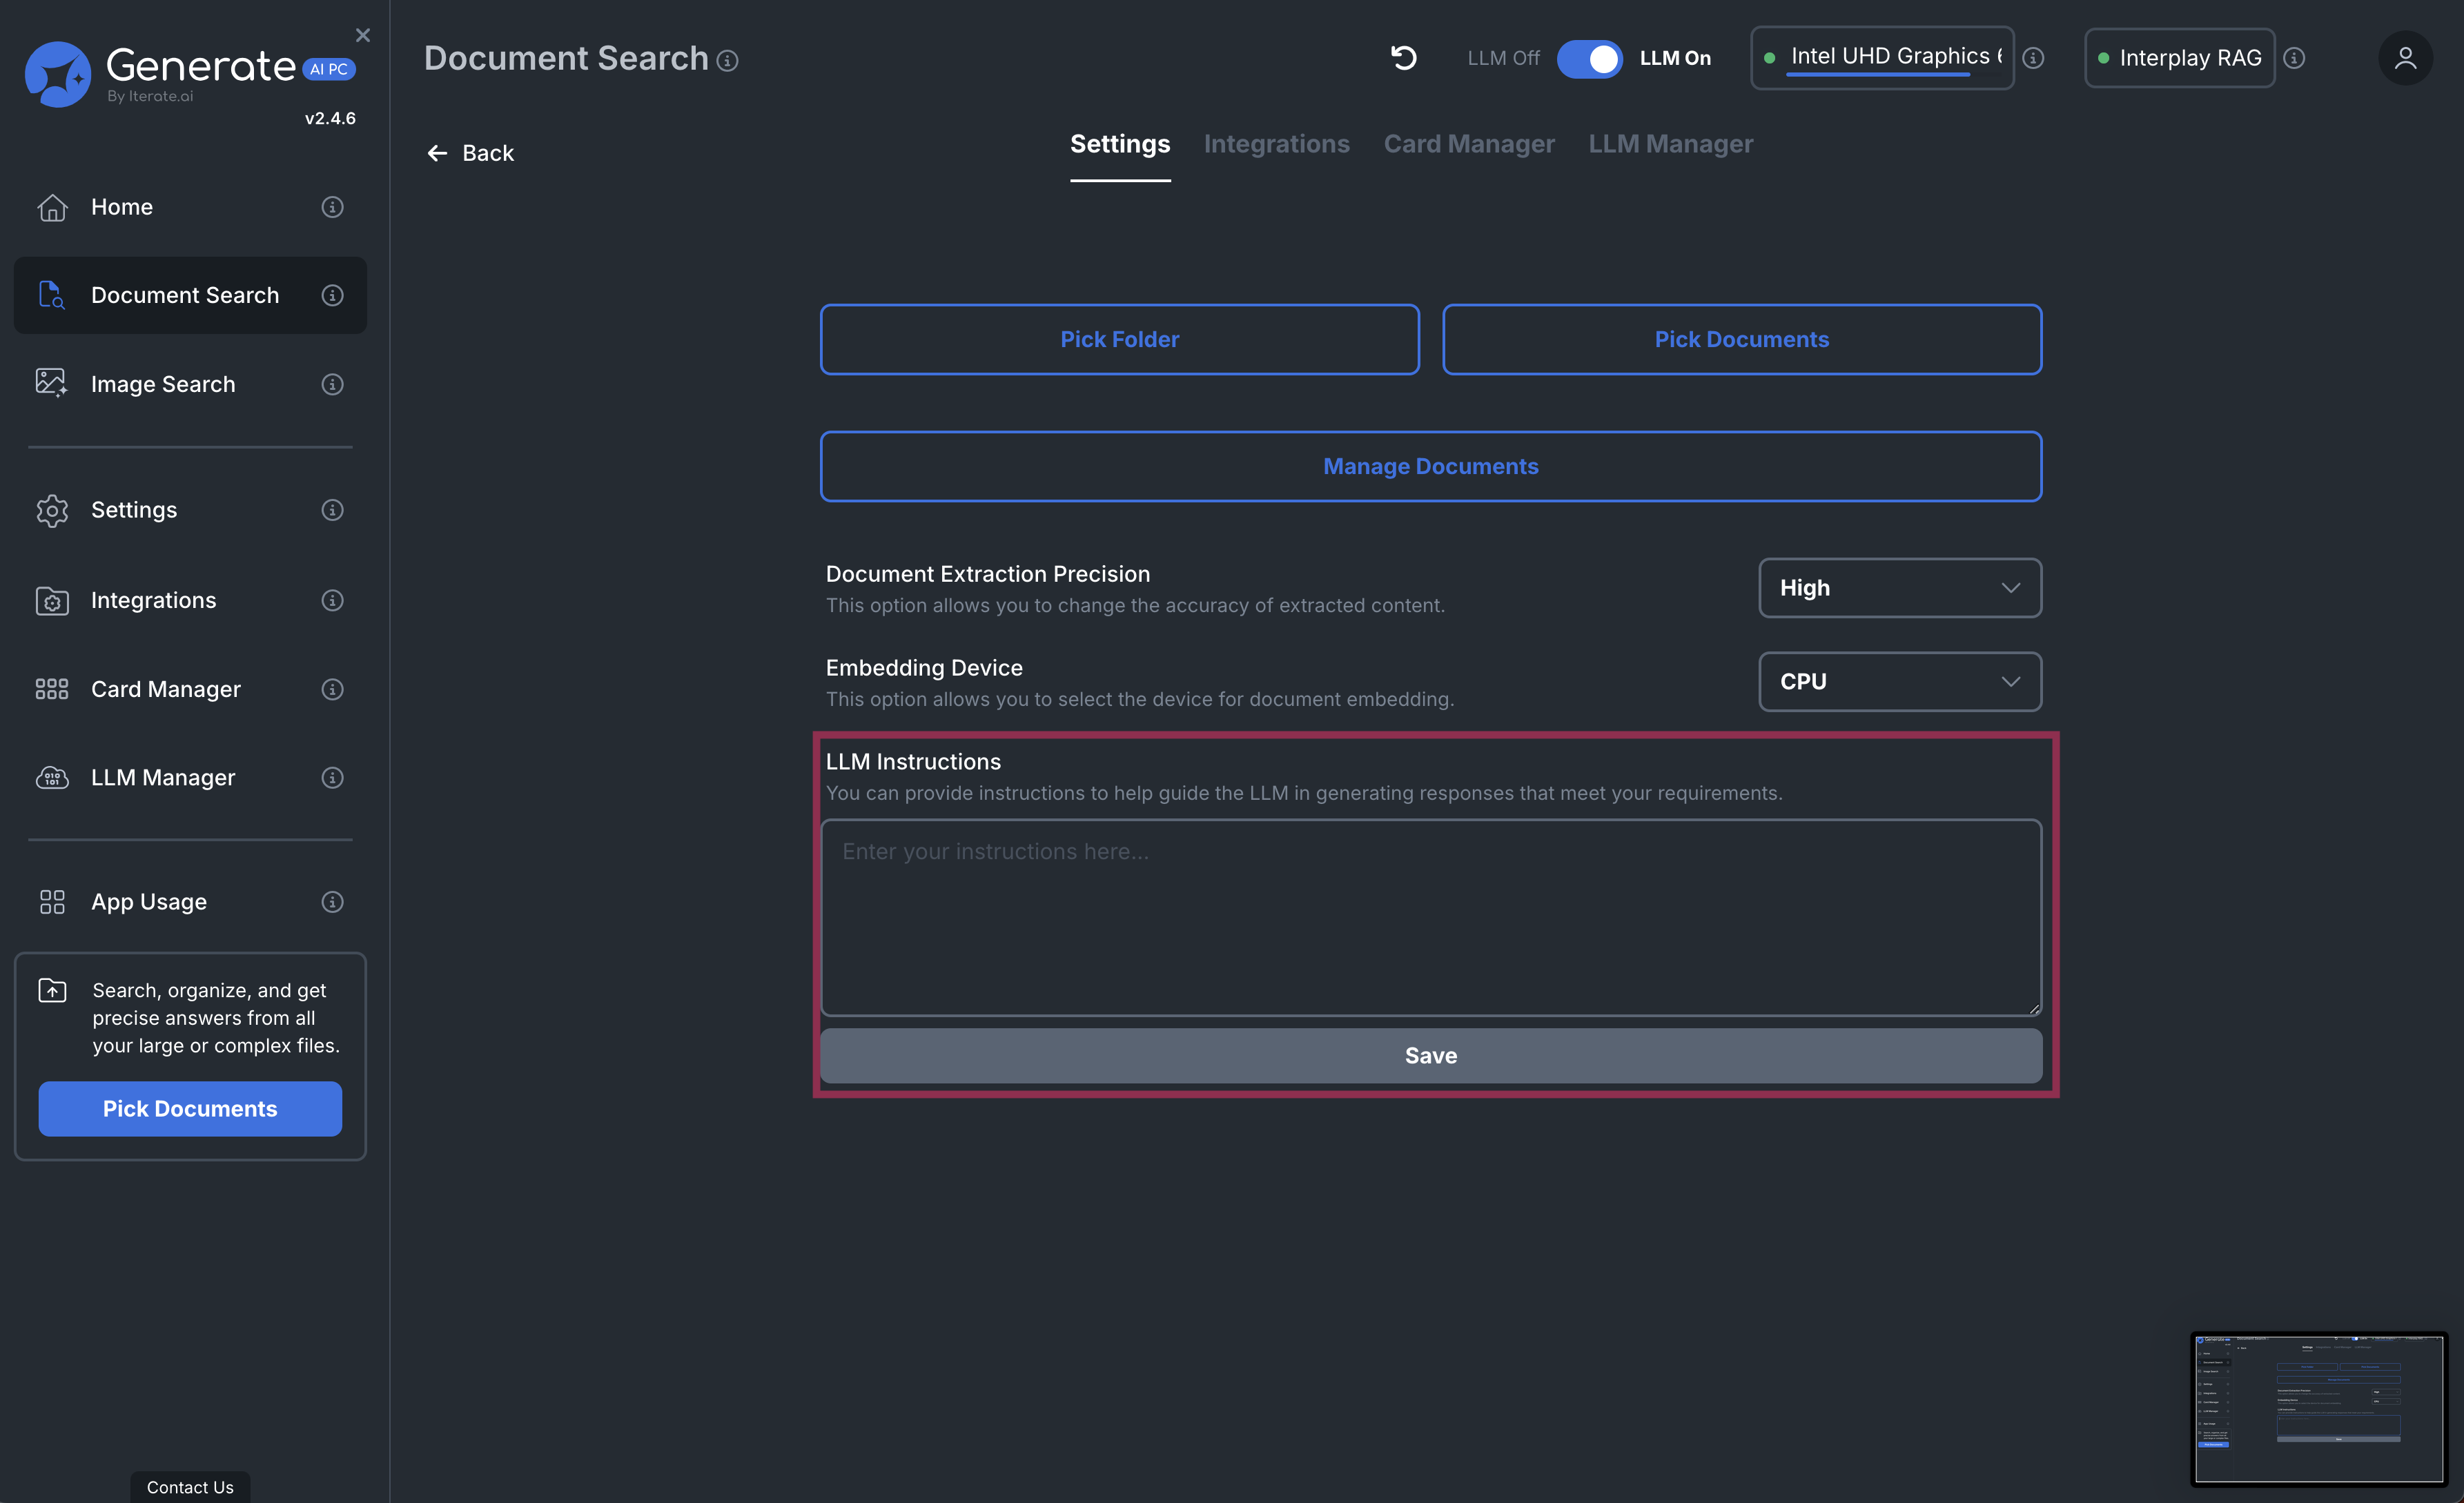Click the Pick Folder button

(1119, 340)
